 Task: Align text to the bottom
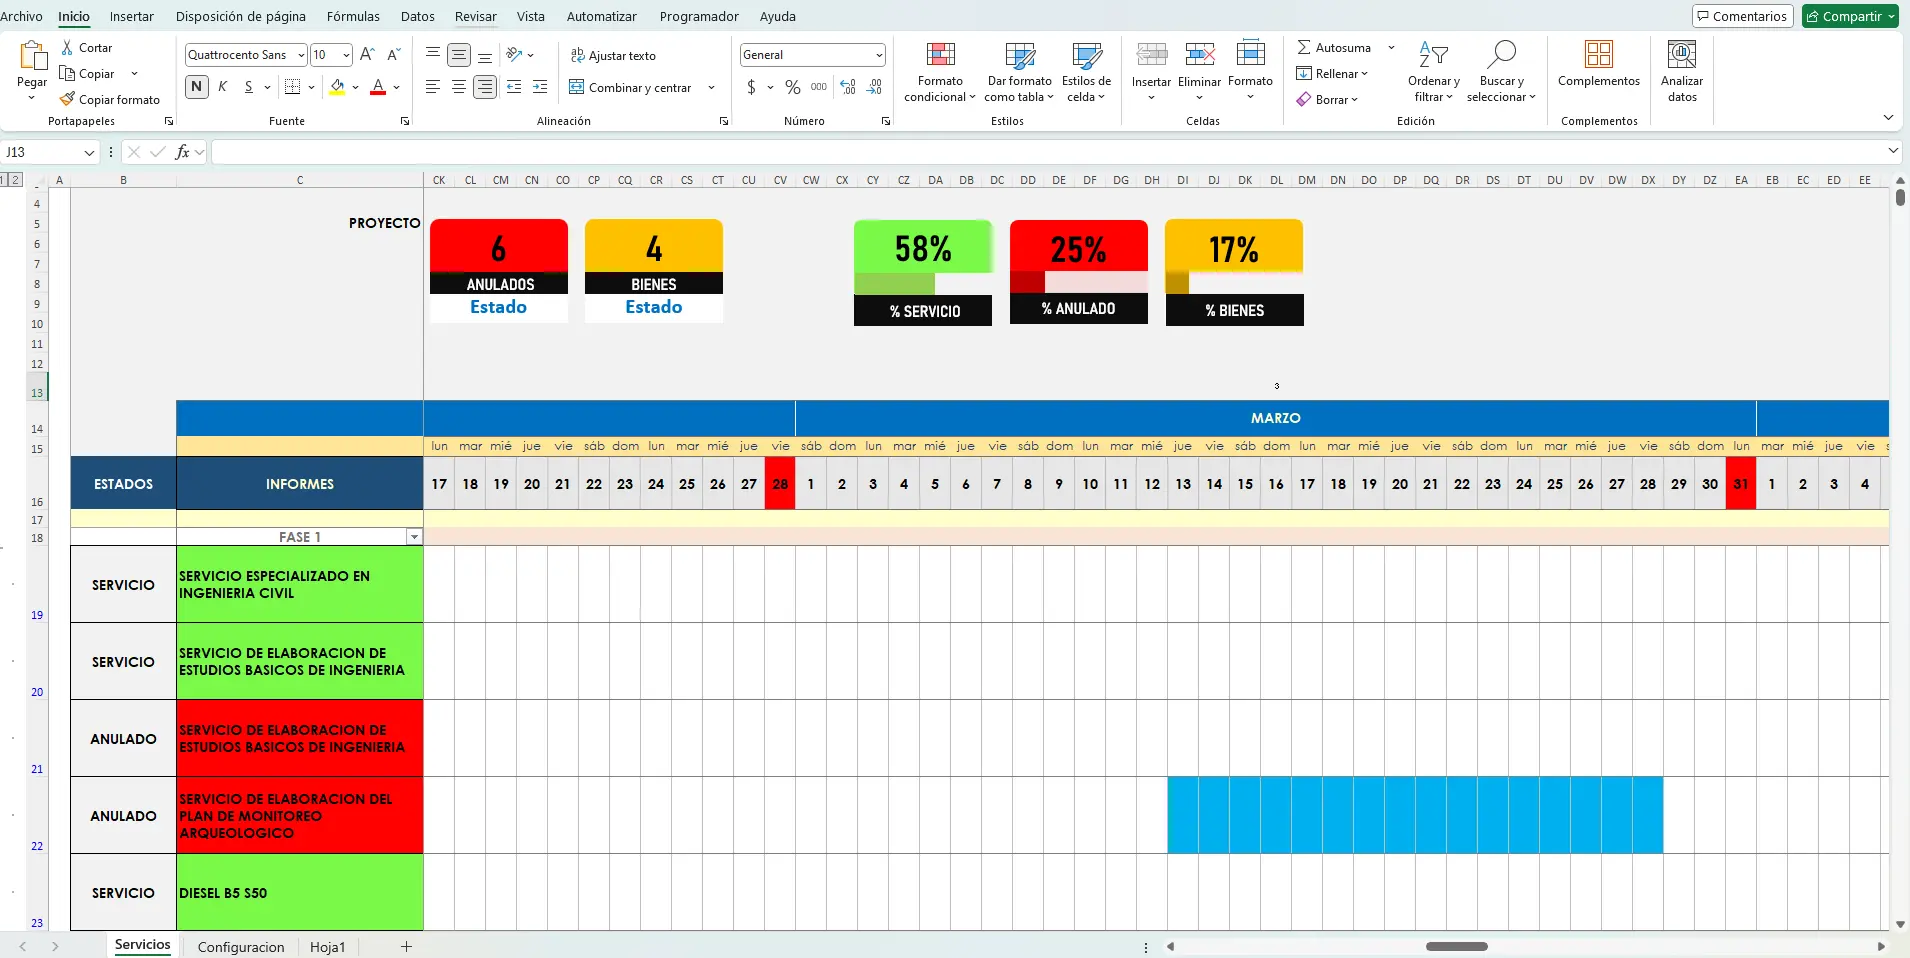485,55
